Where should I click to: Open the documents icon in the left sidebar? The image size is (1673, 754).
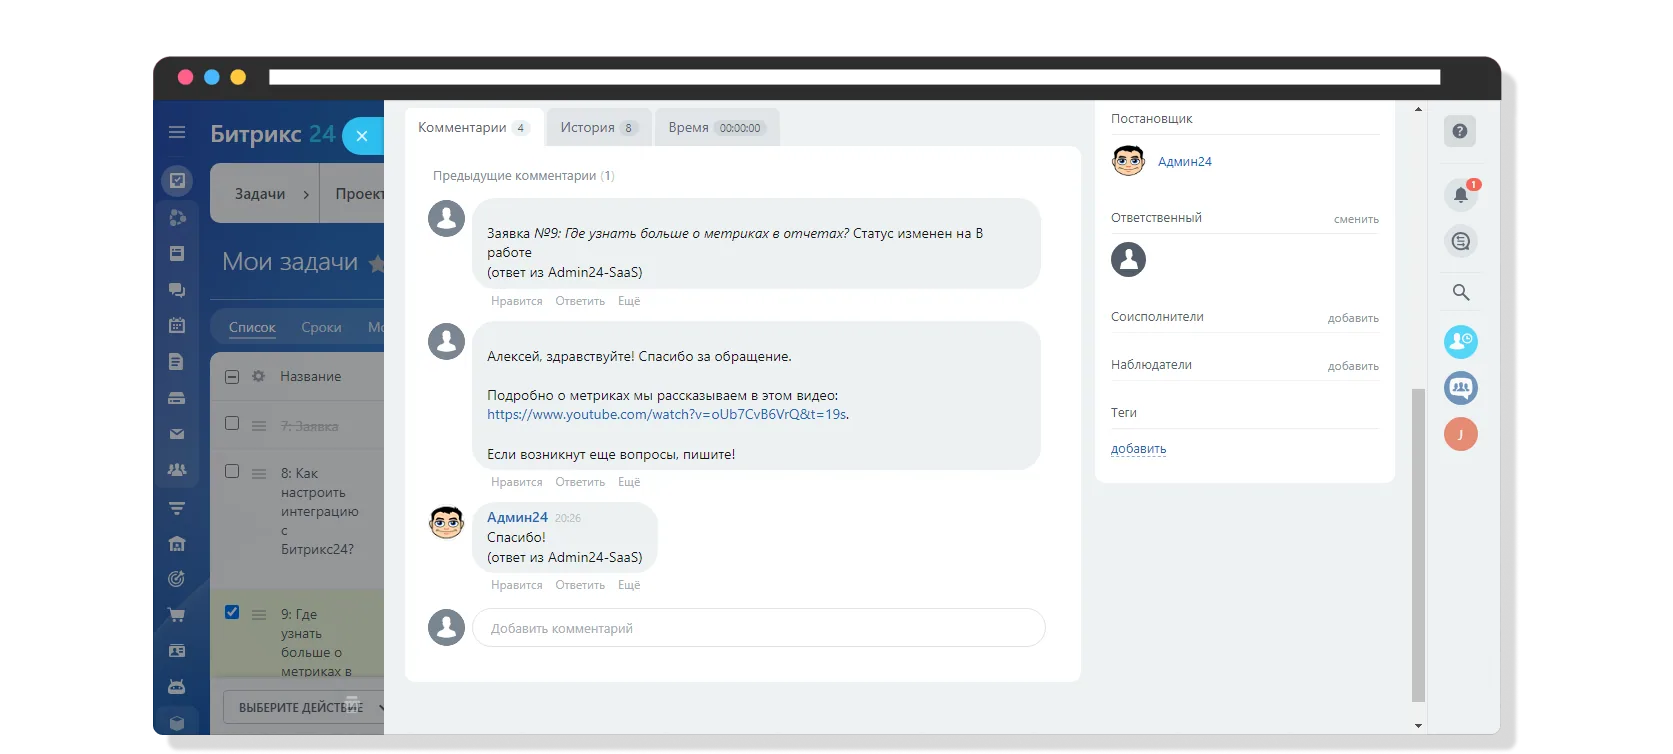[x=177, y=361]
